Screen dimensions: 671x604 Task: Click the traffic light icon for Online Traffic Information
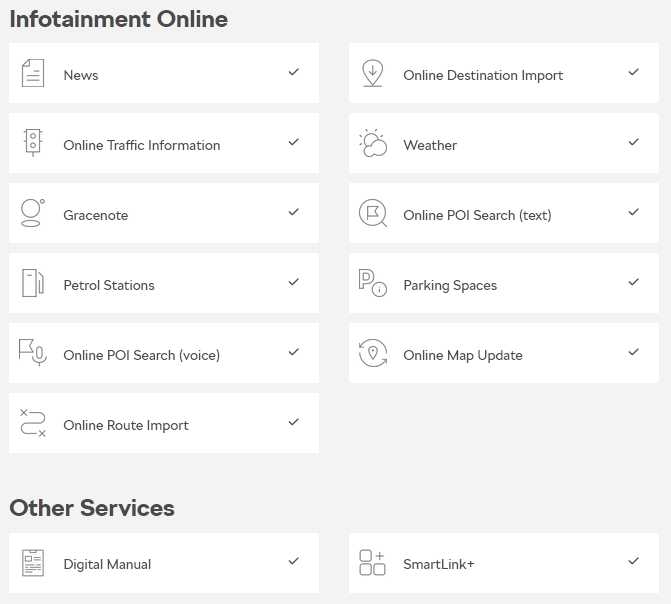[33, 143]
